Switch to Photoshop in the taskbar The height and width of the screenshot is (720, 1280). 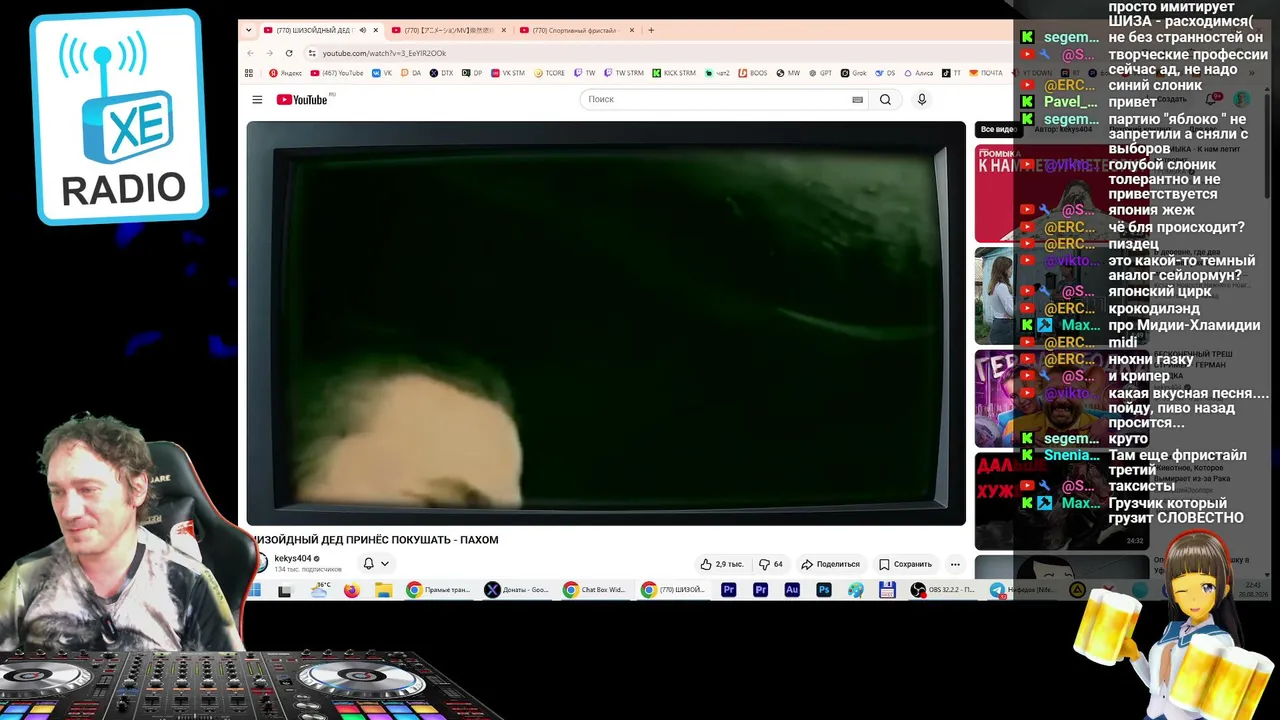824,590
